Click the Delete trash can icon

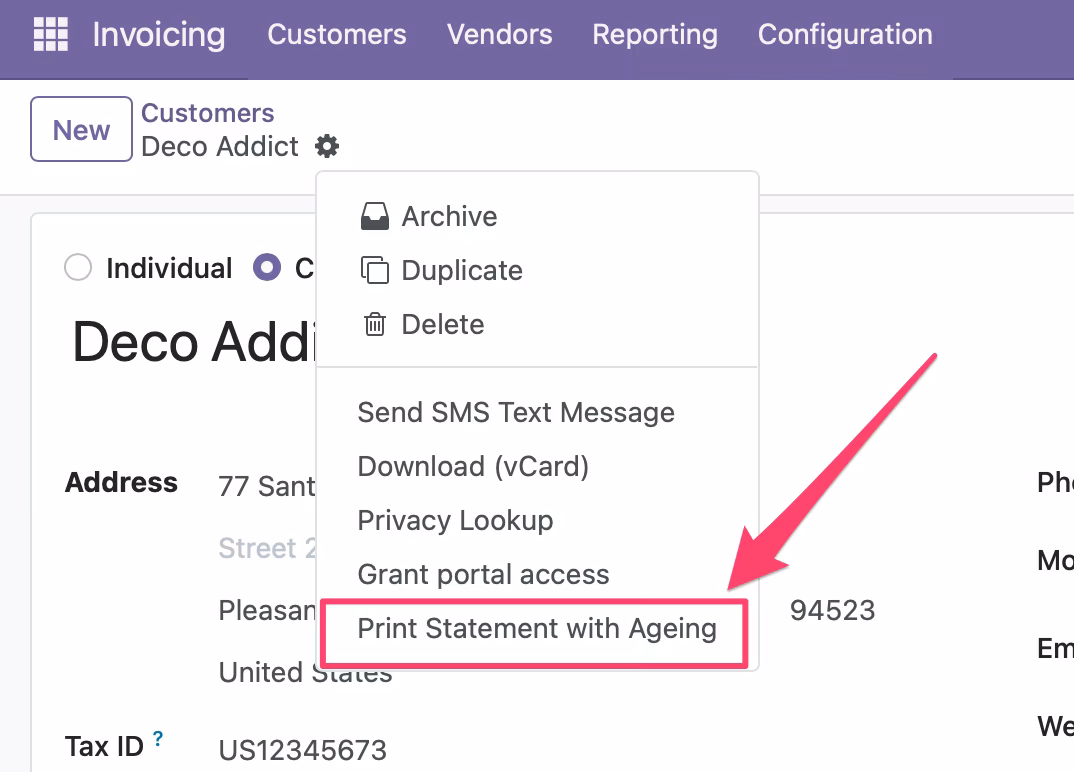coord(375,324)
